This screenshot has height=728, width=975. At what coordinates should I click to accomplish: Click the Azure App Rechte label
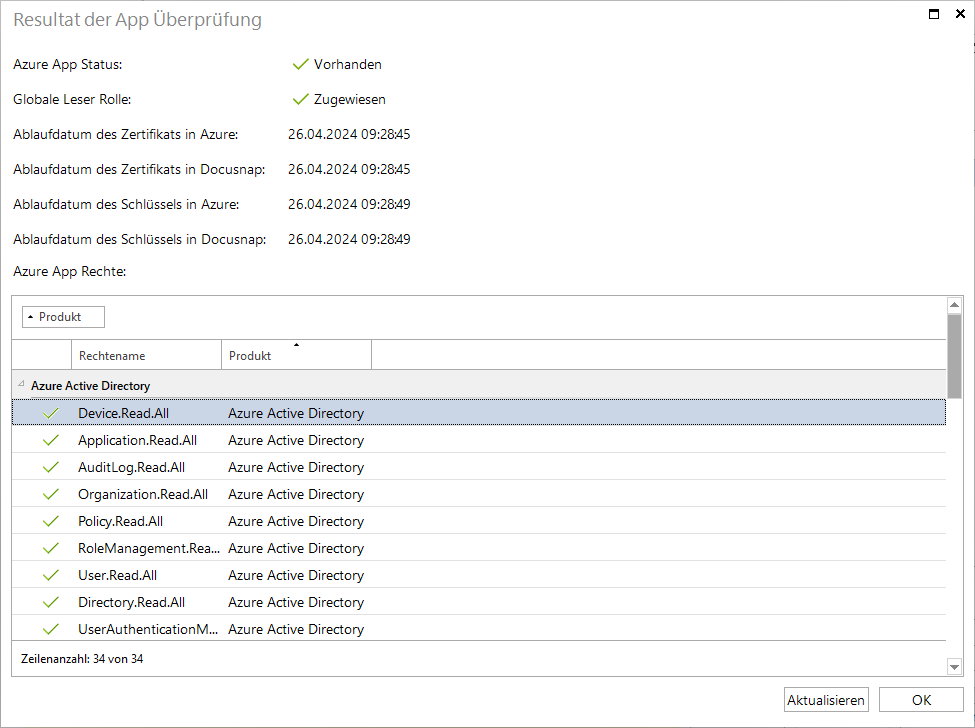70,272
